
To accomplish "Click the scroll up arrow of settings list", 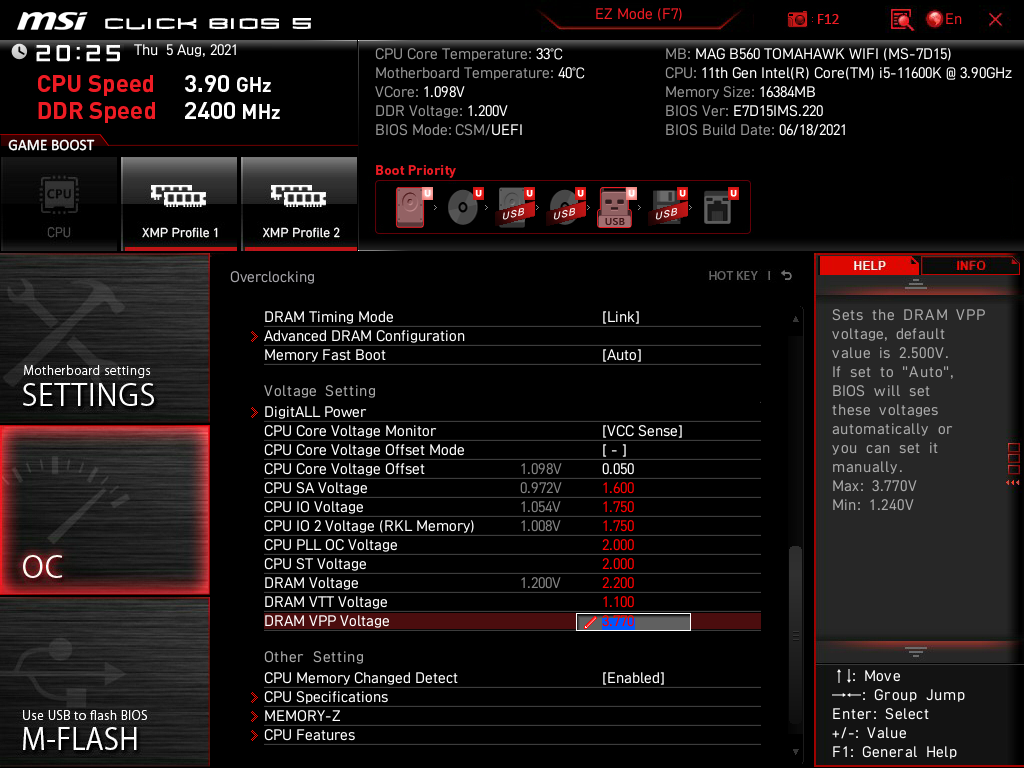I will [795, 319].
